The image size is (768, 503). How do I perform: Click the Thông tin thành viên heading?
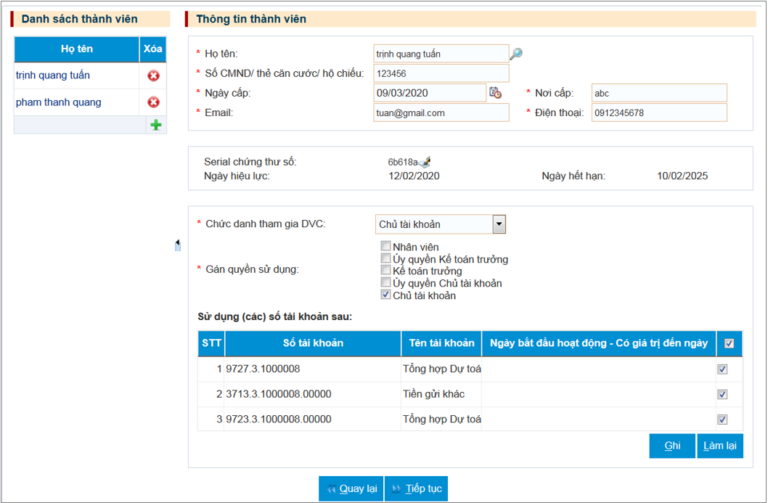251,19
